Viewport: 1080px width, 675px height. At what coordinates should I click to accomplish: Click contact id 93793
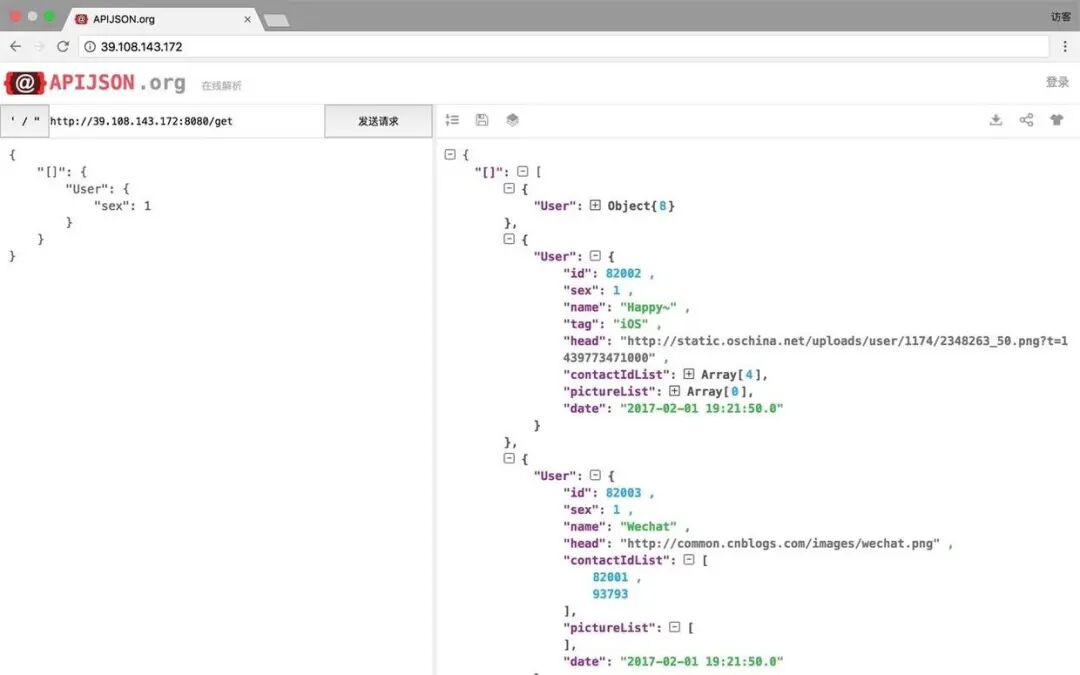tap(610, 594)
